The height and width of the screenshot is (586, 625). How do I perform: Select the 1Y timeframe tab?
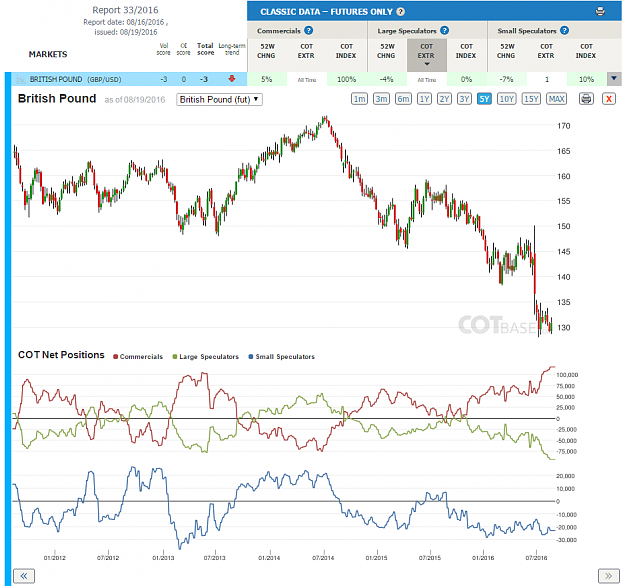click(x=425, y=99)
